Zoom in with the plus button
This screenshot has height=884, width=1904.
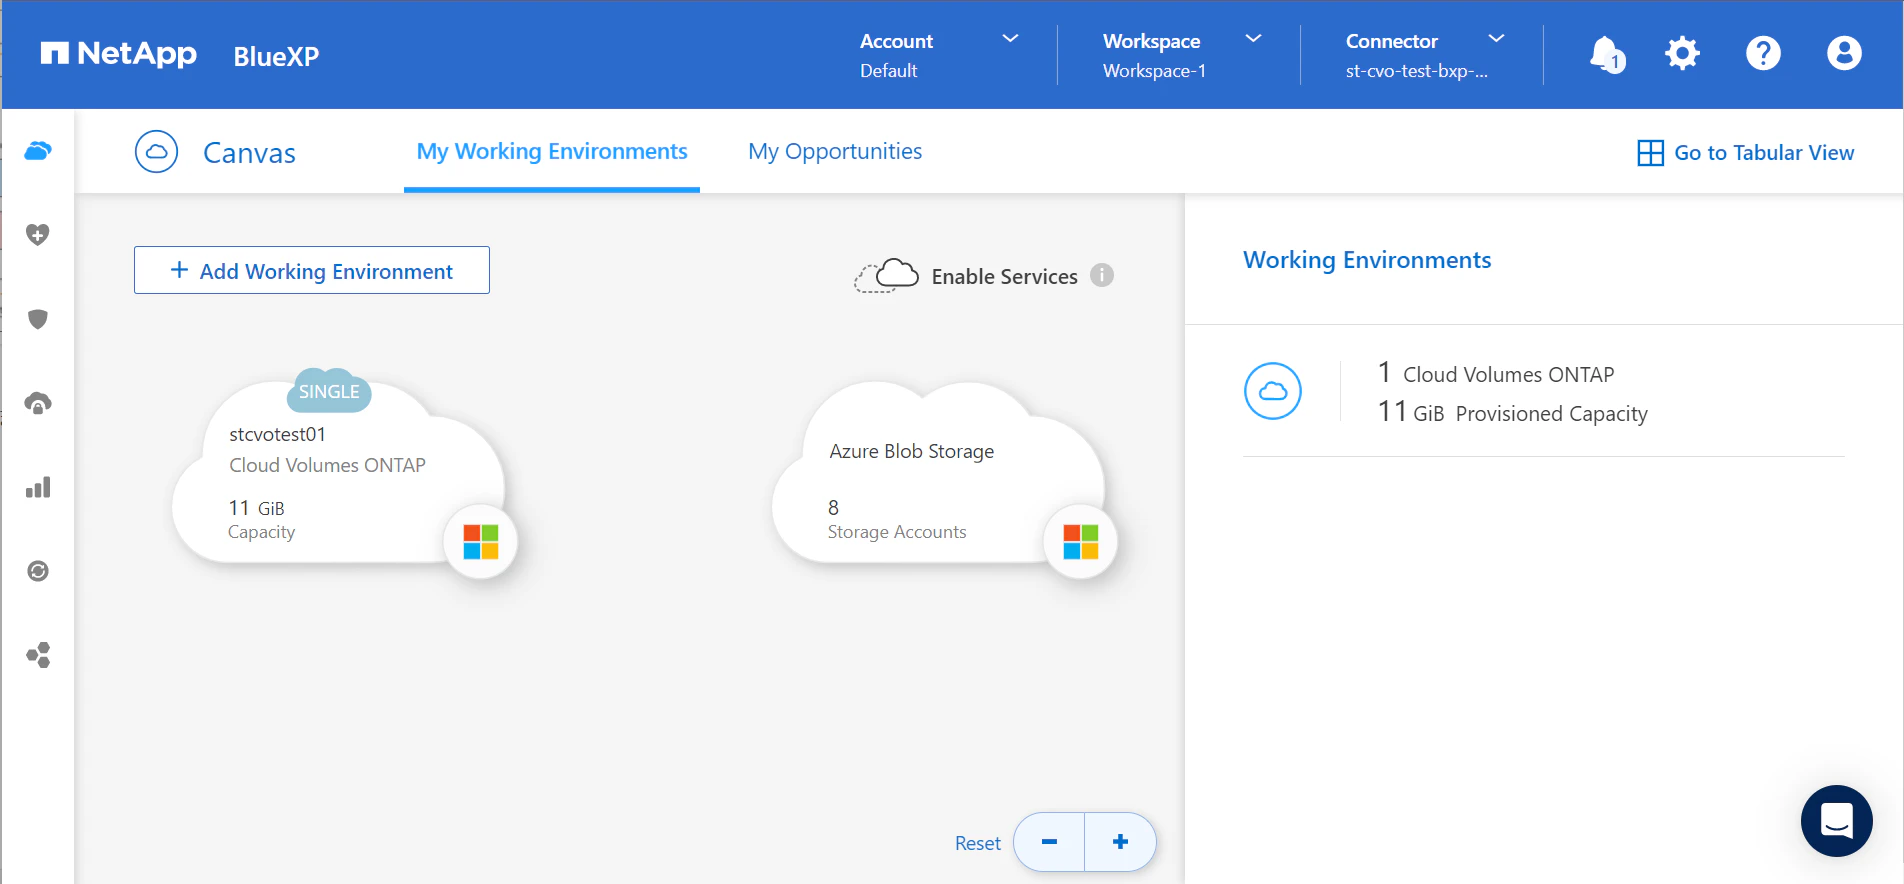coord(1121,842)
